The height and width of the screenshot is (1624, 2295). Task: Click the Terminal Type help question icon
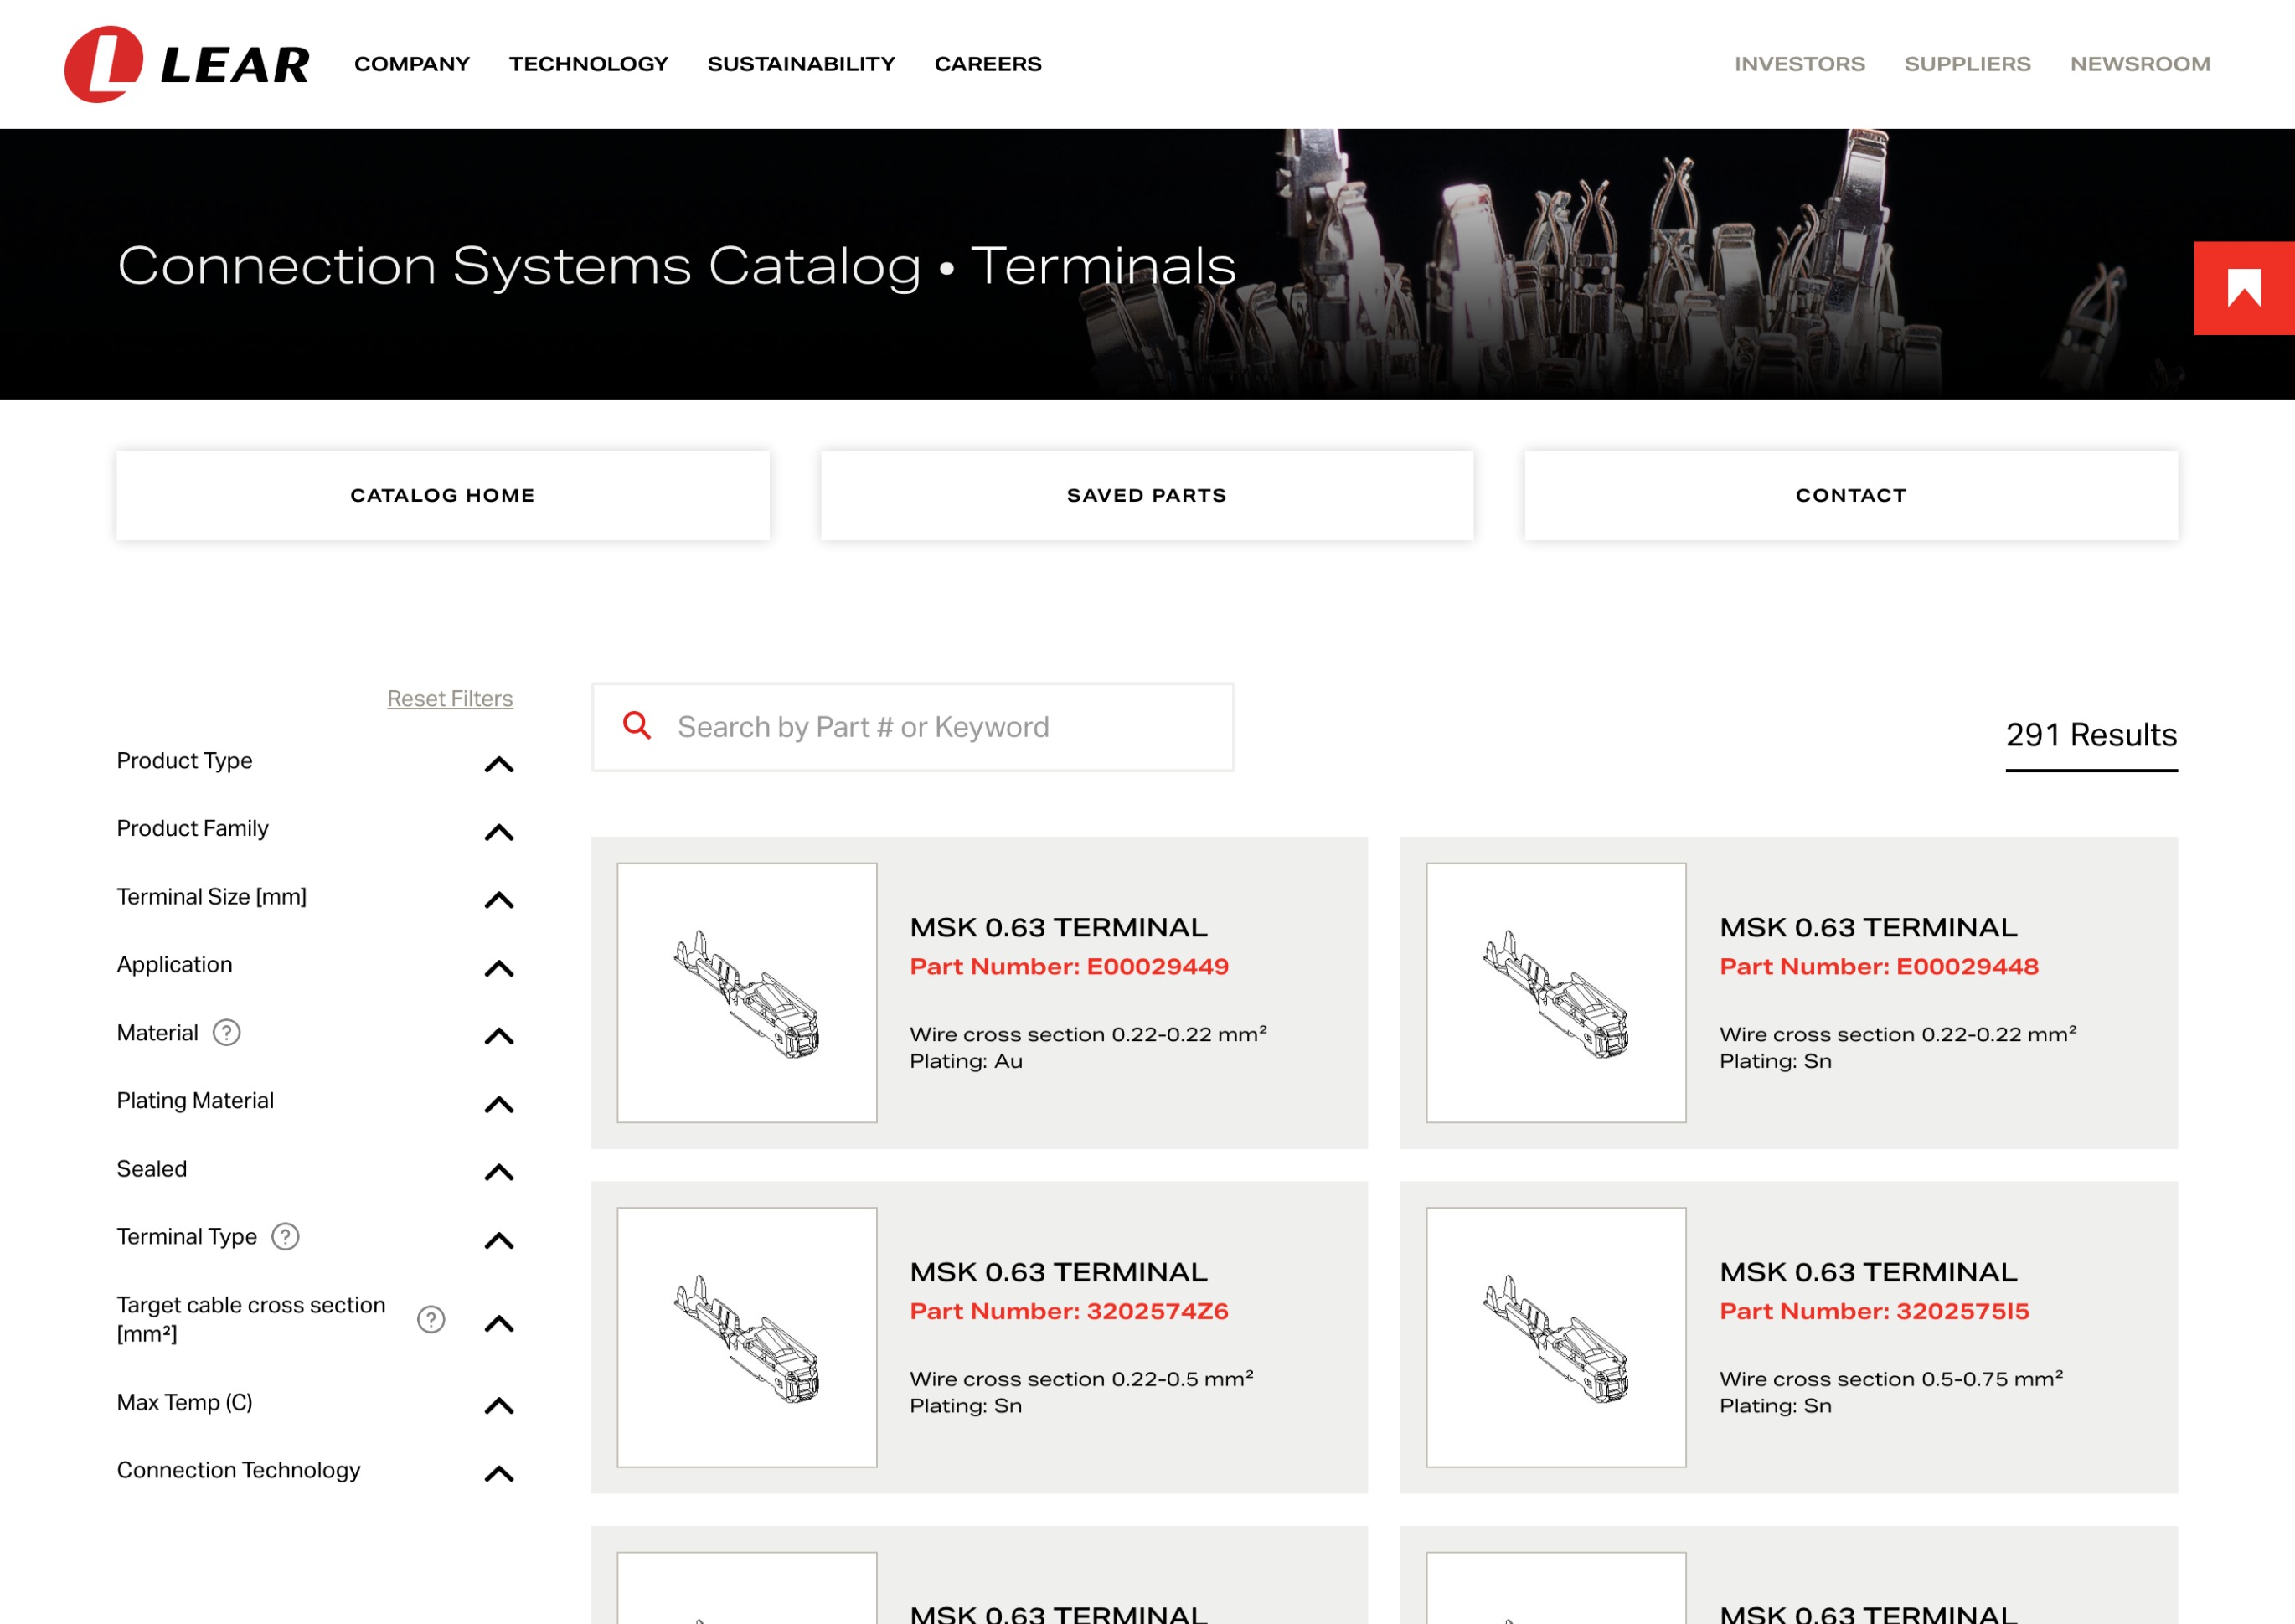click(x=286, y=1237)
